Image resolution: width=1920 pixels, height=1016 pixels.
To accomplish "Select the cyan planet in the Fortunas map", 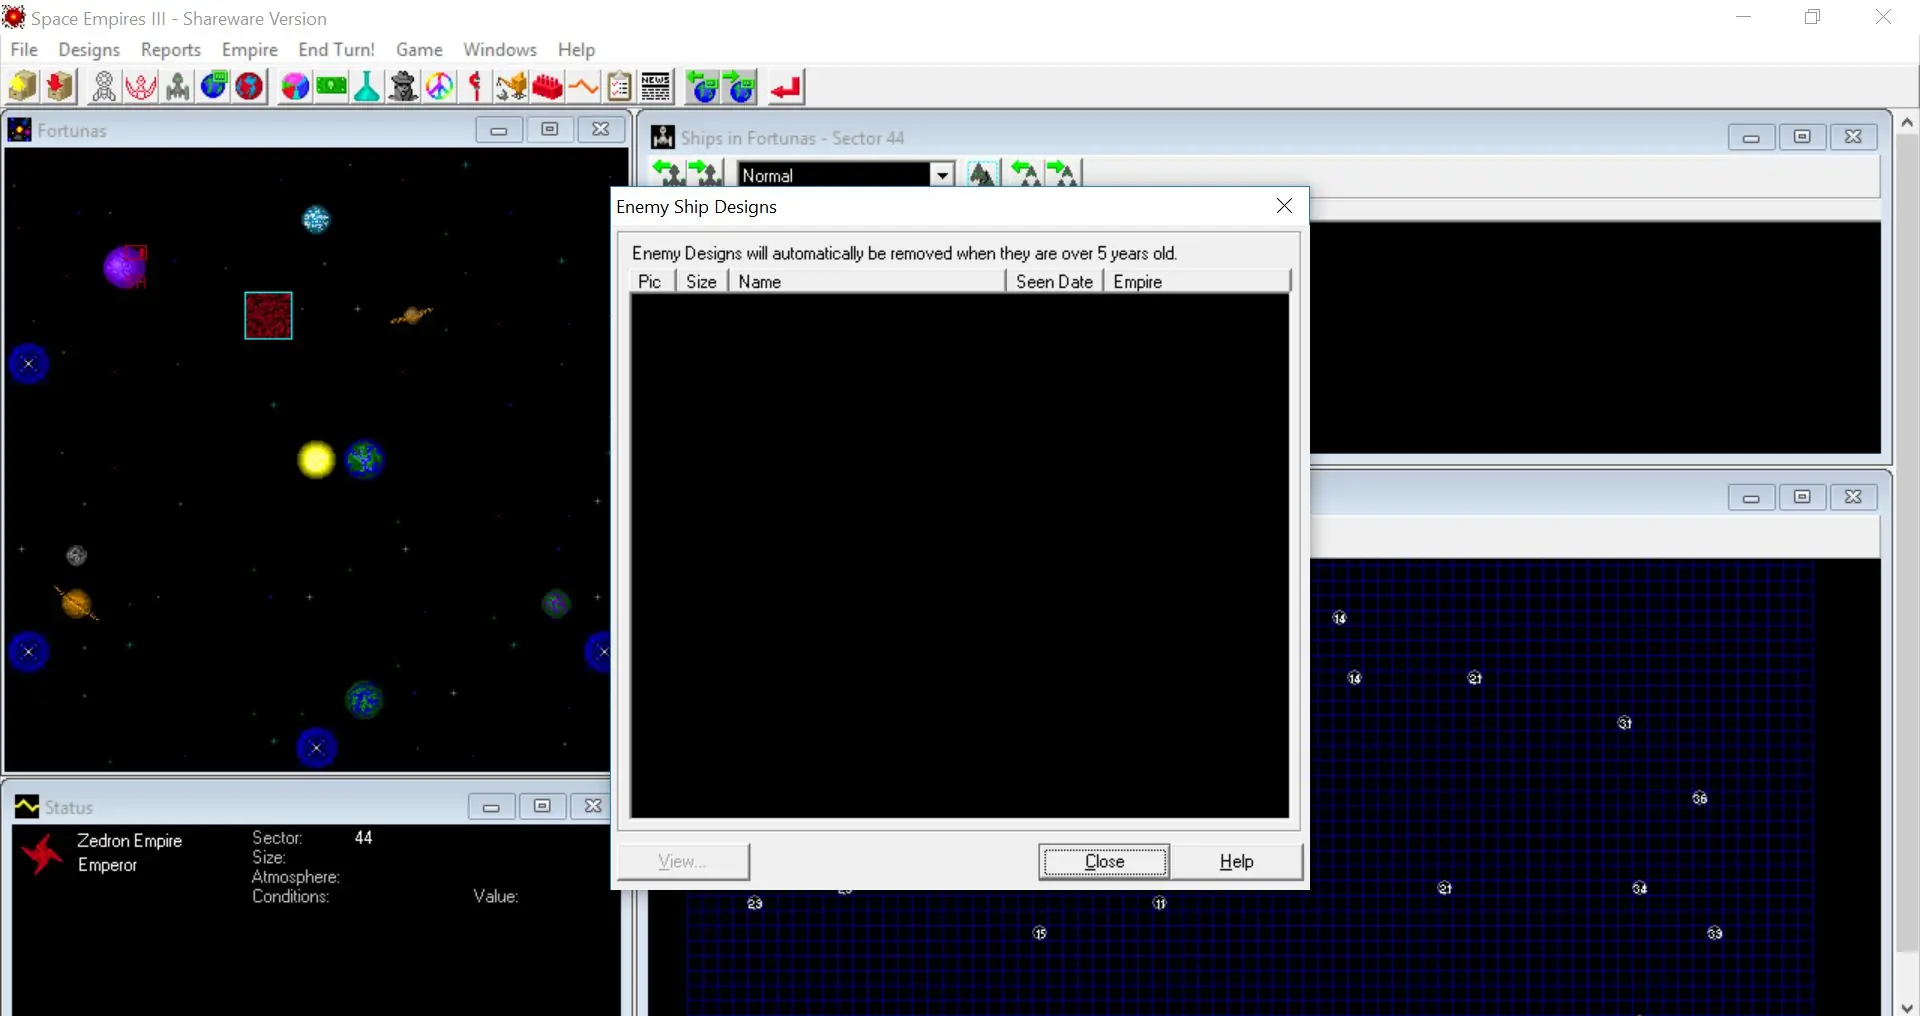I will click(316, 219).
